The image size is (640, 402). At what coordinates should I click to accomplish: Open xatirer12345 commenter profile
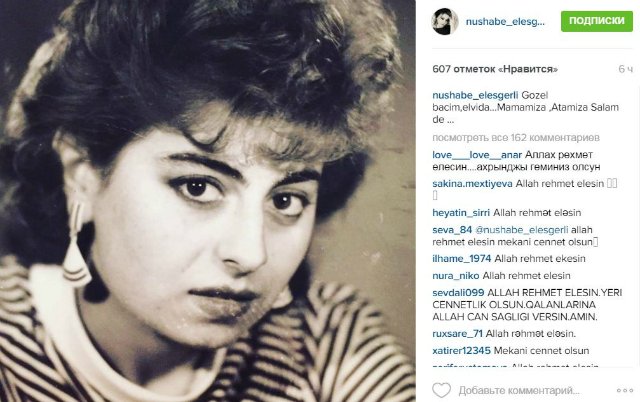461,351
